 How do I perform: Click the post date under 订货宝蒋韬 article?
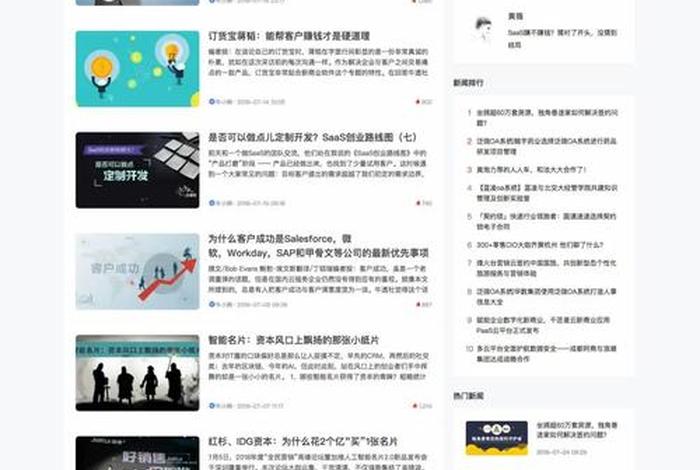coord(261,102)
